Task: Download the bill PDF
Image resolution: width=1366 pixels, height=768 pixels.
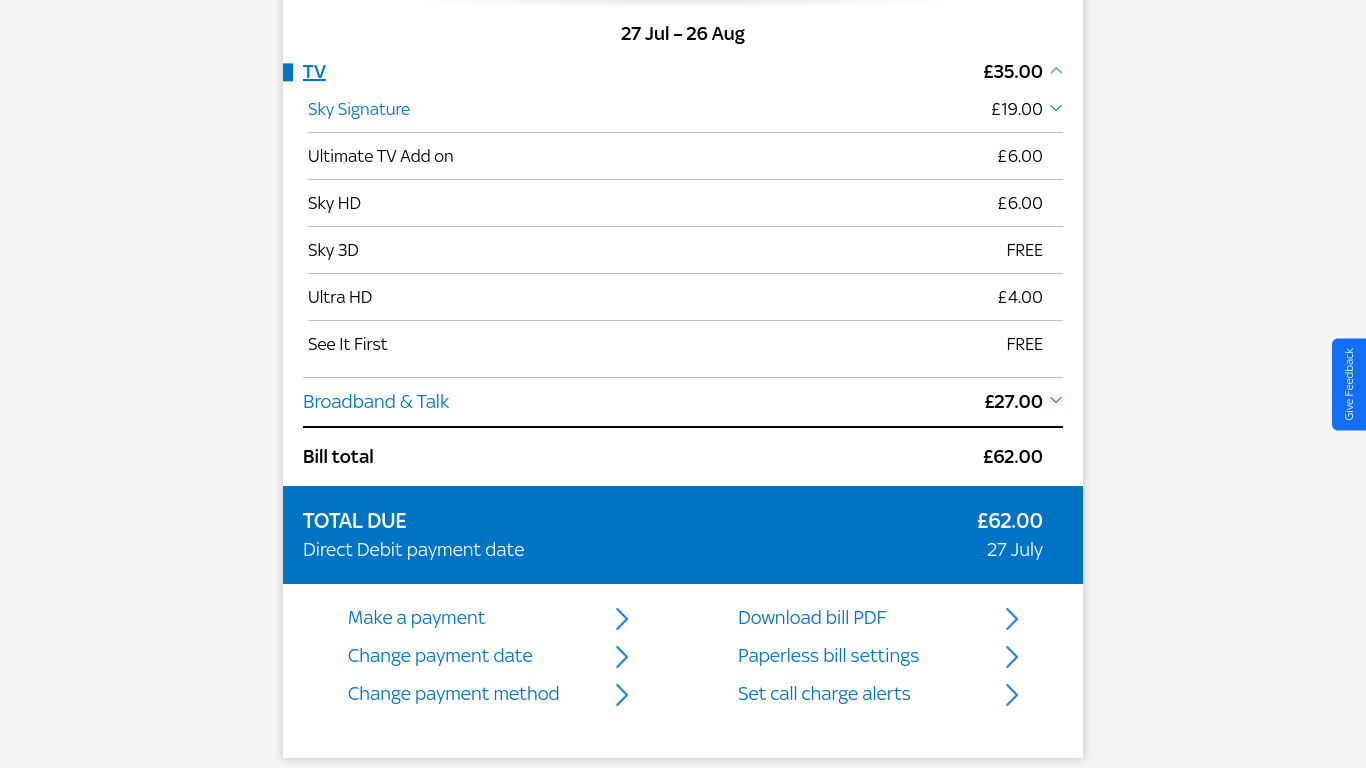Action: [x=811, y=618]
